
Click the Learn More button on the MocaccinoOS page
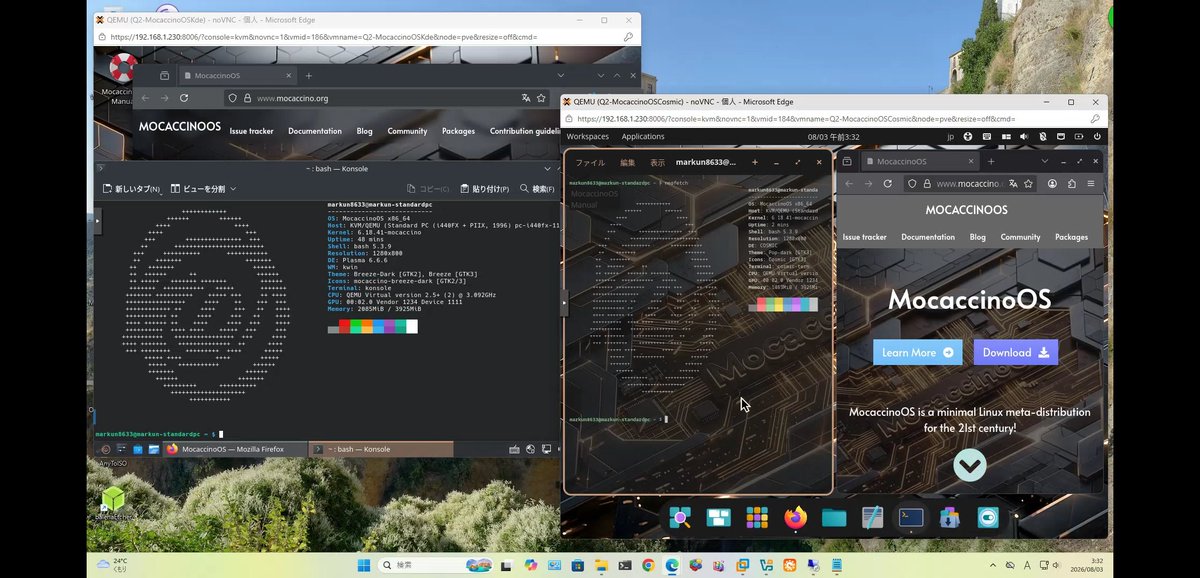pyautogui.click(x=918, y=352)
